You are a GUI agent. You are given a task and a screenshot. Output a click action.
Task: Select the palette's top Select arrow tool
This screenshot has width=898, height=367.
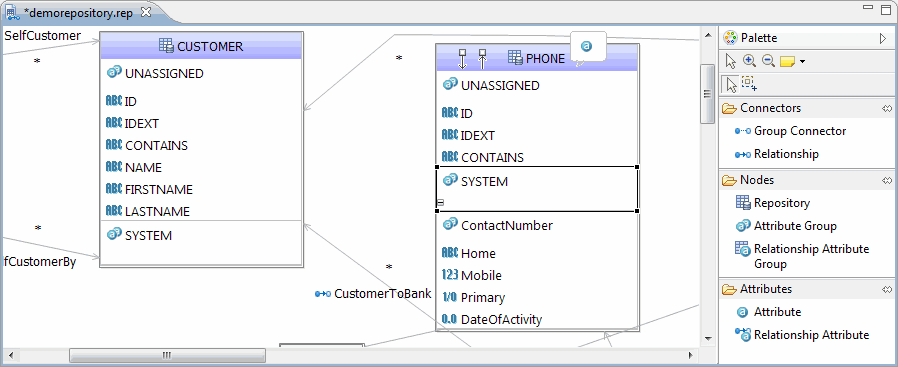click(x=730, y=61)
